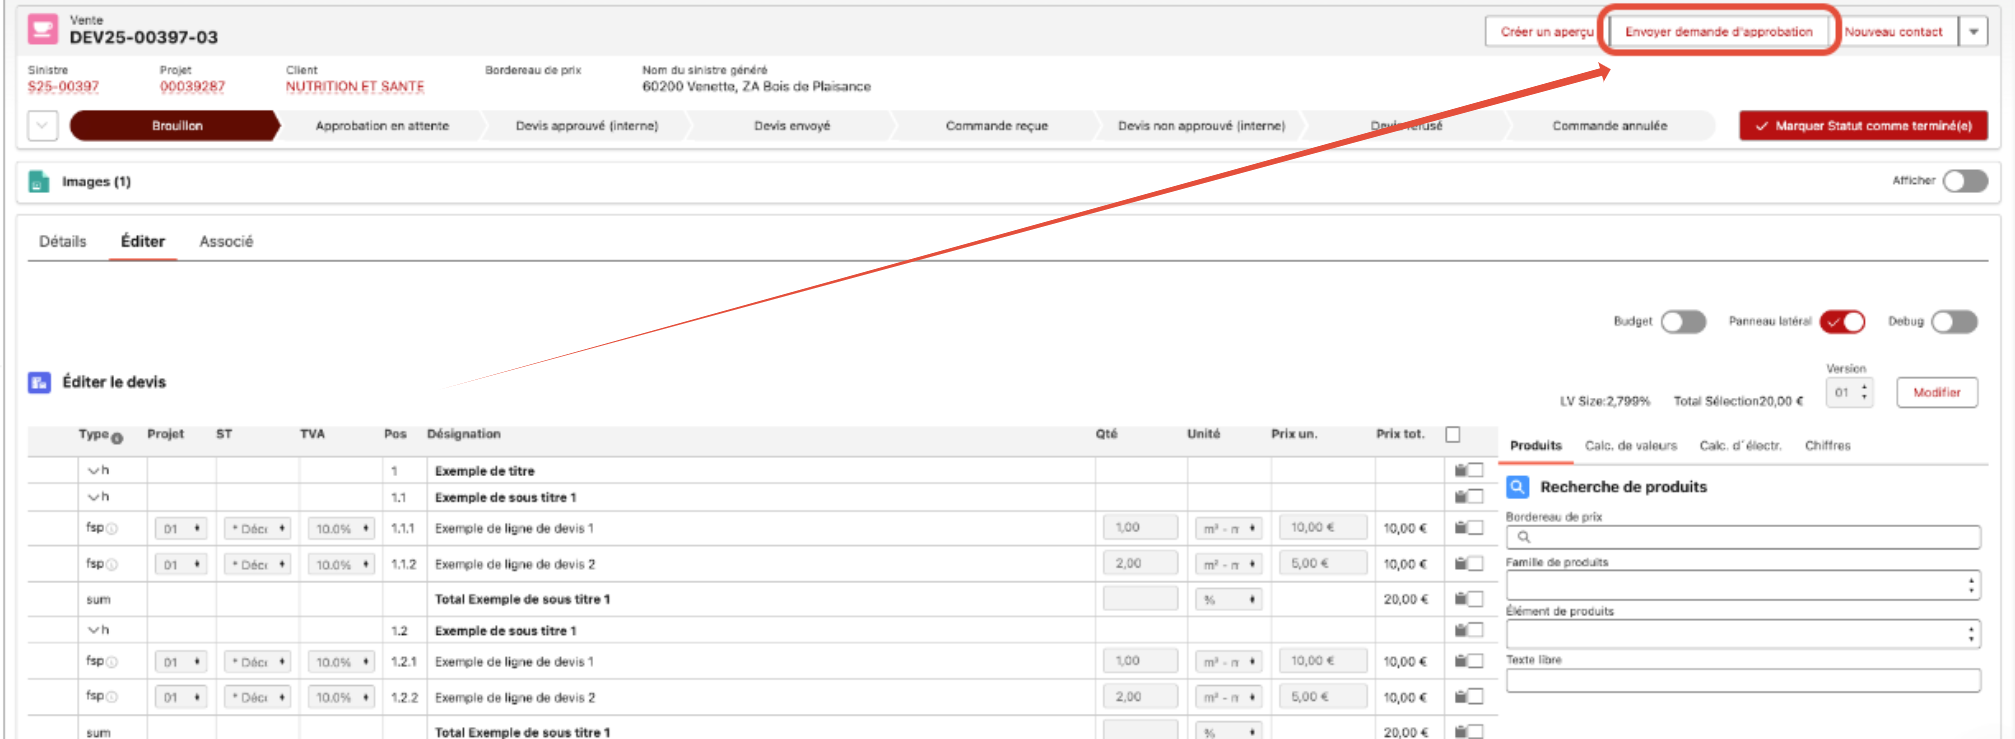Click Marquer Statut comme terminé(e) button
The height and width of the screenshot is (739, 2015).
(x=1863, y=126)
